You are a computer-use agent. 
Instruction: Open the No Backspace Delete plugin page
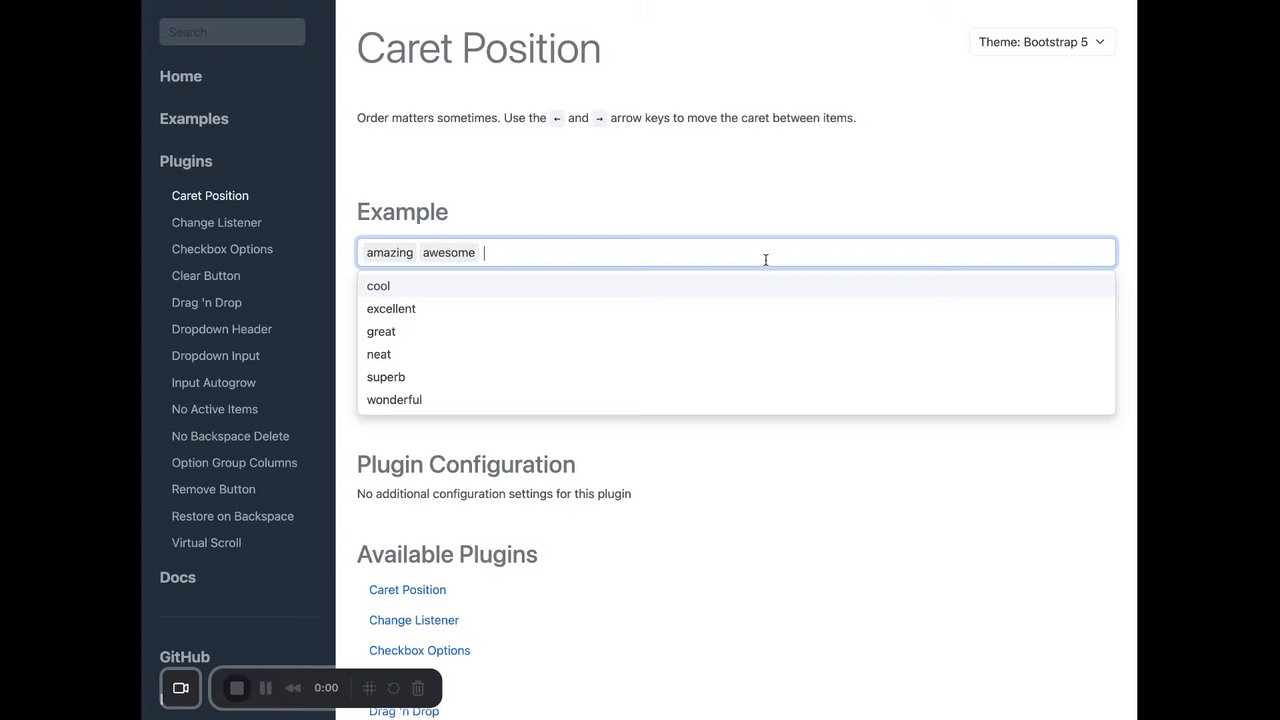click(231, 436)
